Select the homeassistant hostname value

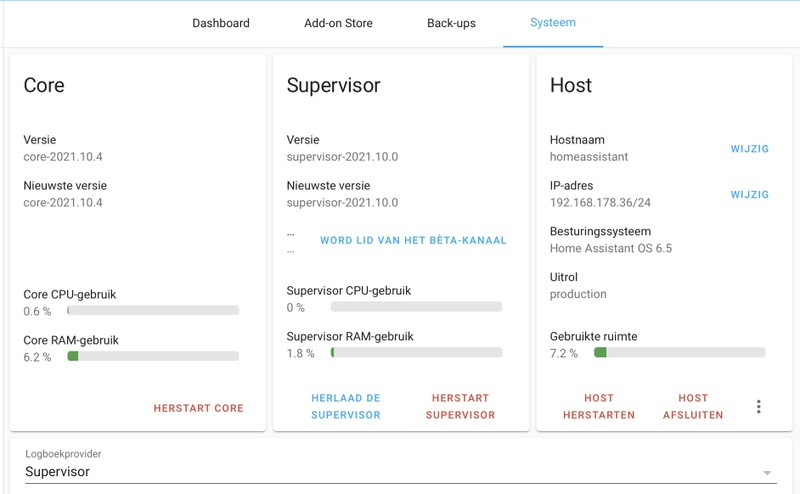(x=589, y=157)
